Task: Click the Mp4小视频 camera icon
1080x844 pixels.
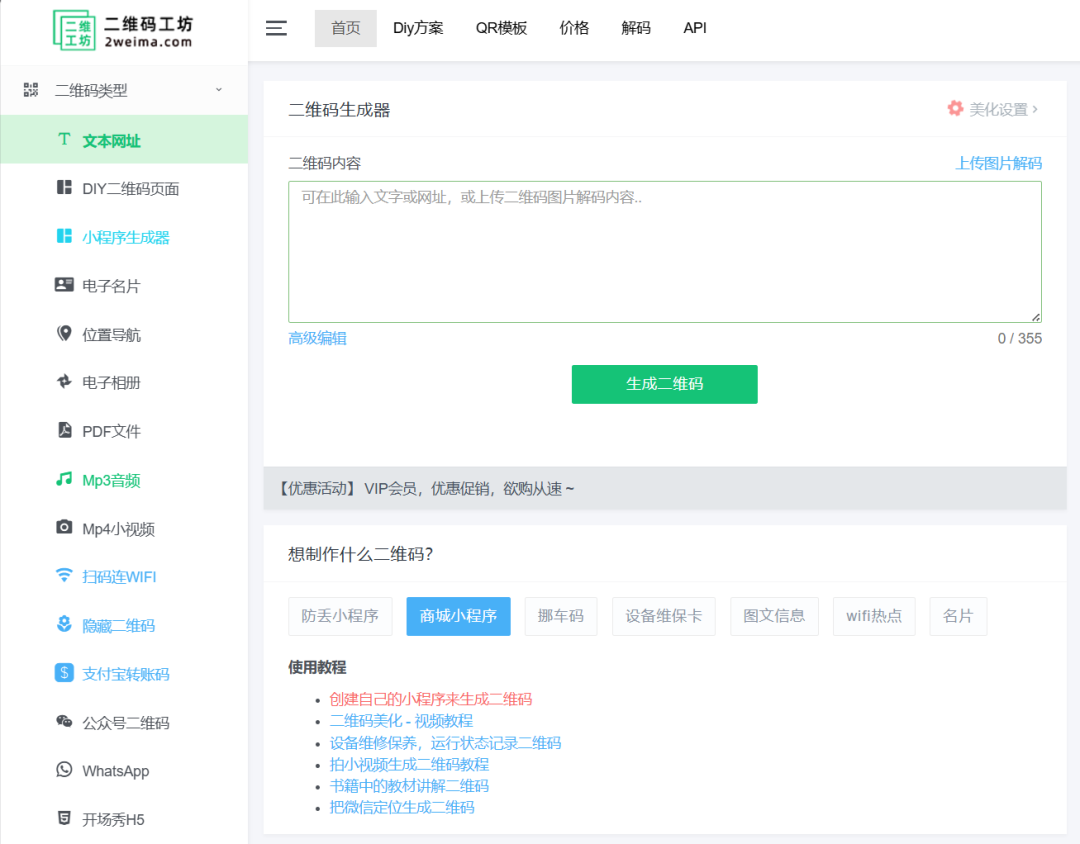Action: click(64, 528)
